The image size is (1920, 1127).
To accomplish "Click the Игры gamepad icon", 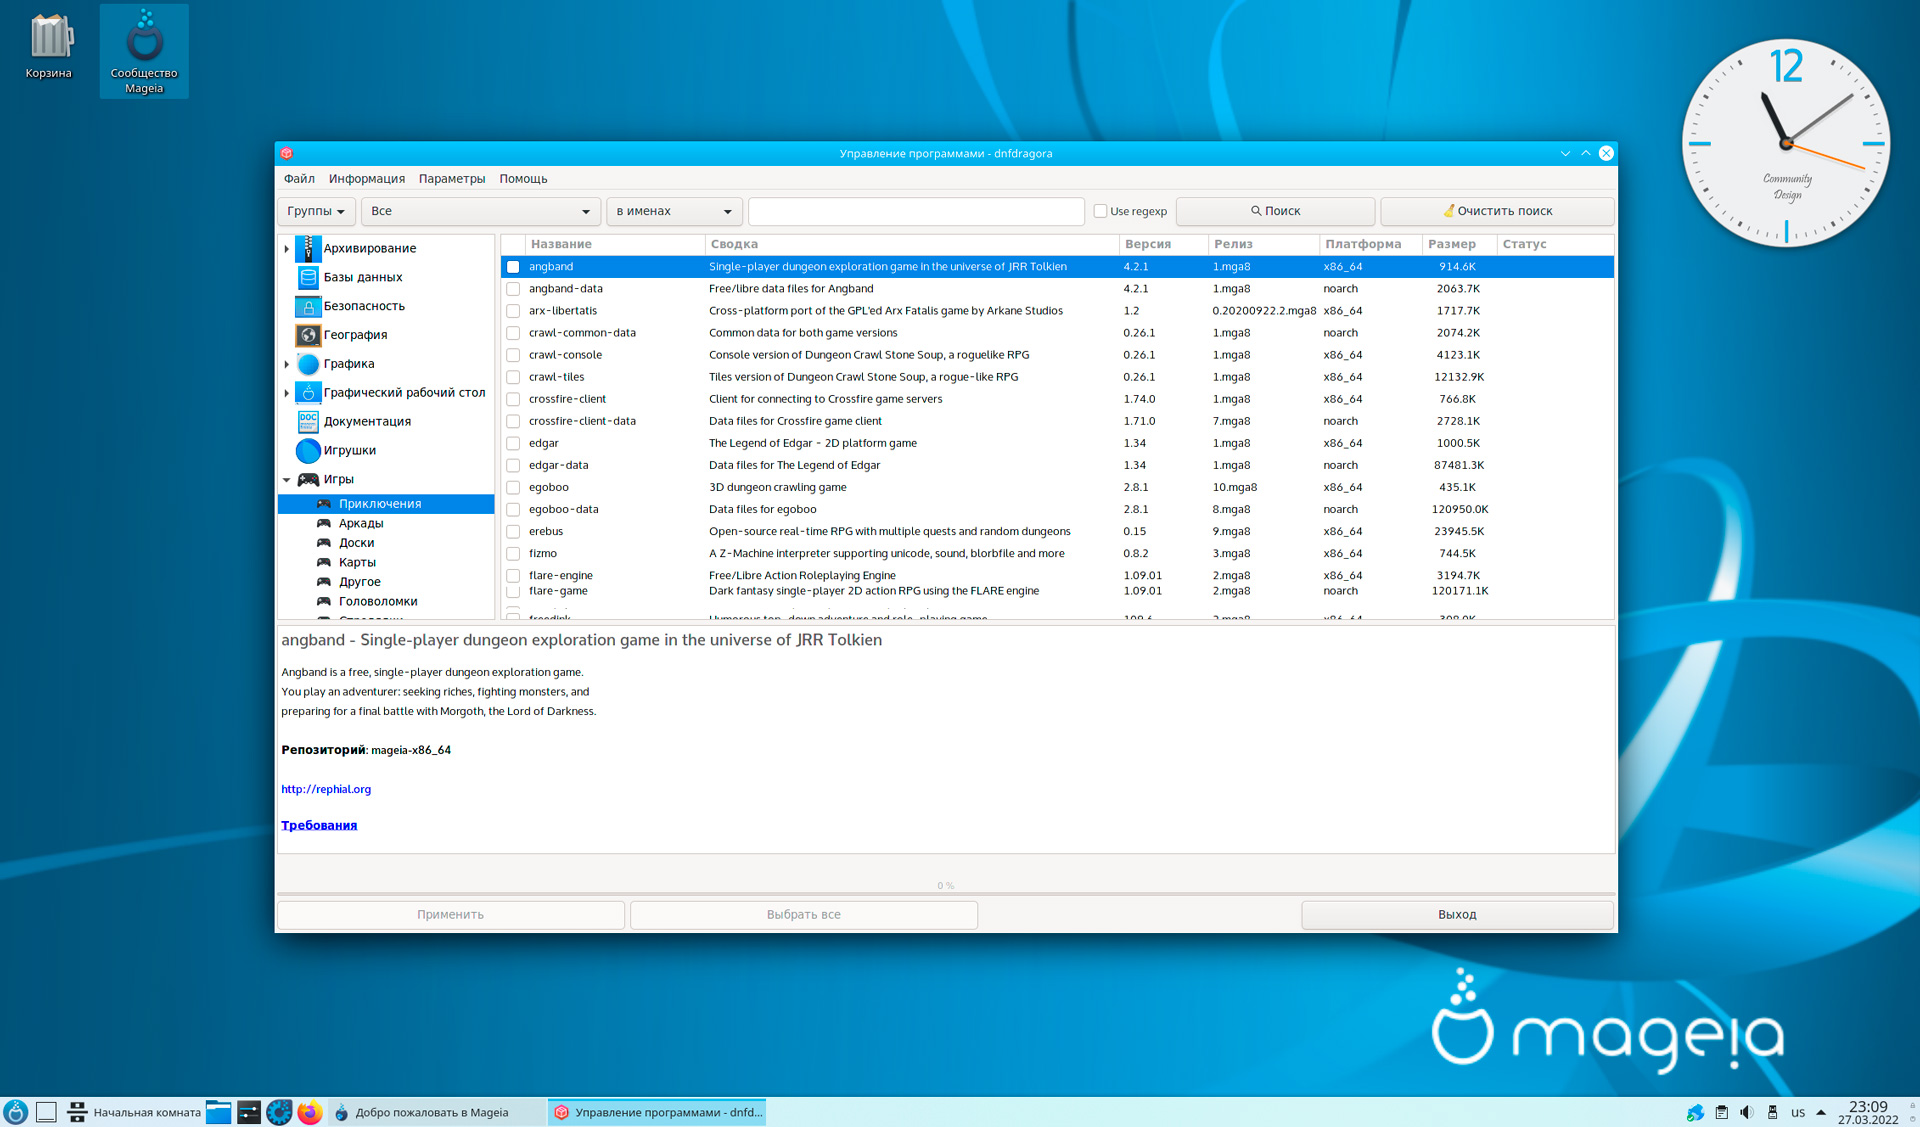I will 308,479.
